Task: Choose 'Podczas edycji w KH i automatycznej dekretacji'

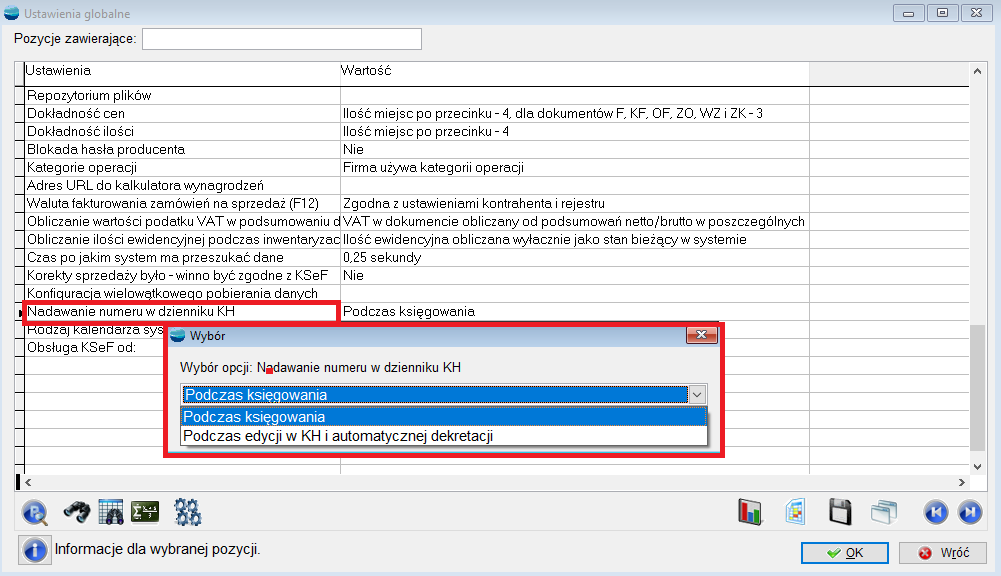Action: (444, 436)
